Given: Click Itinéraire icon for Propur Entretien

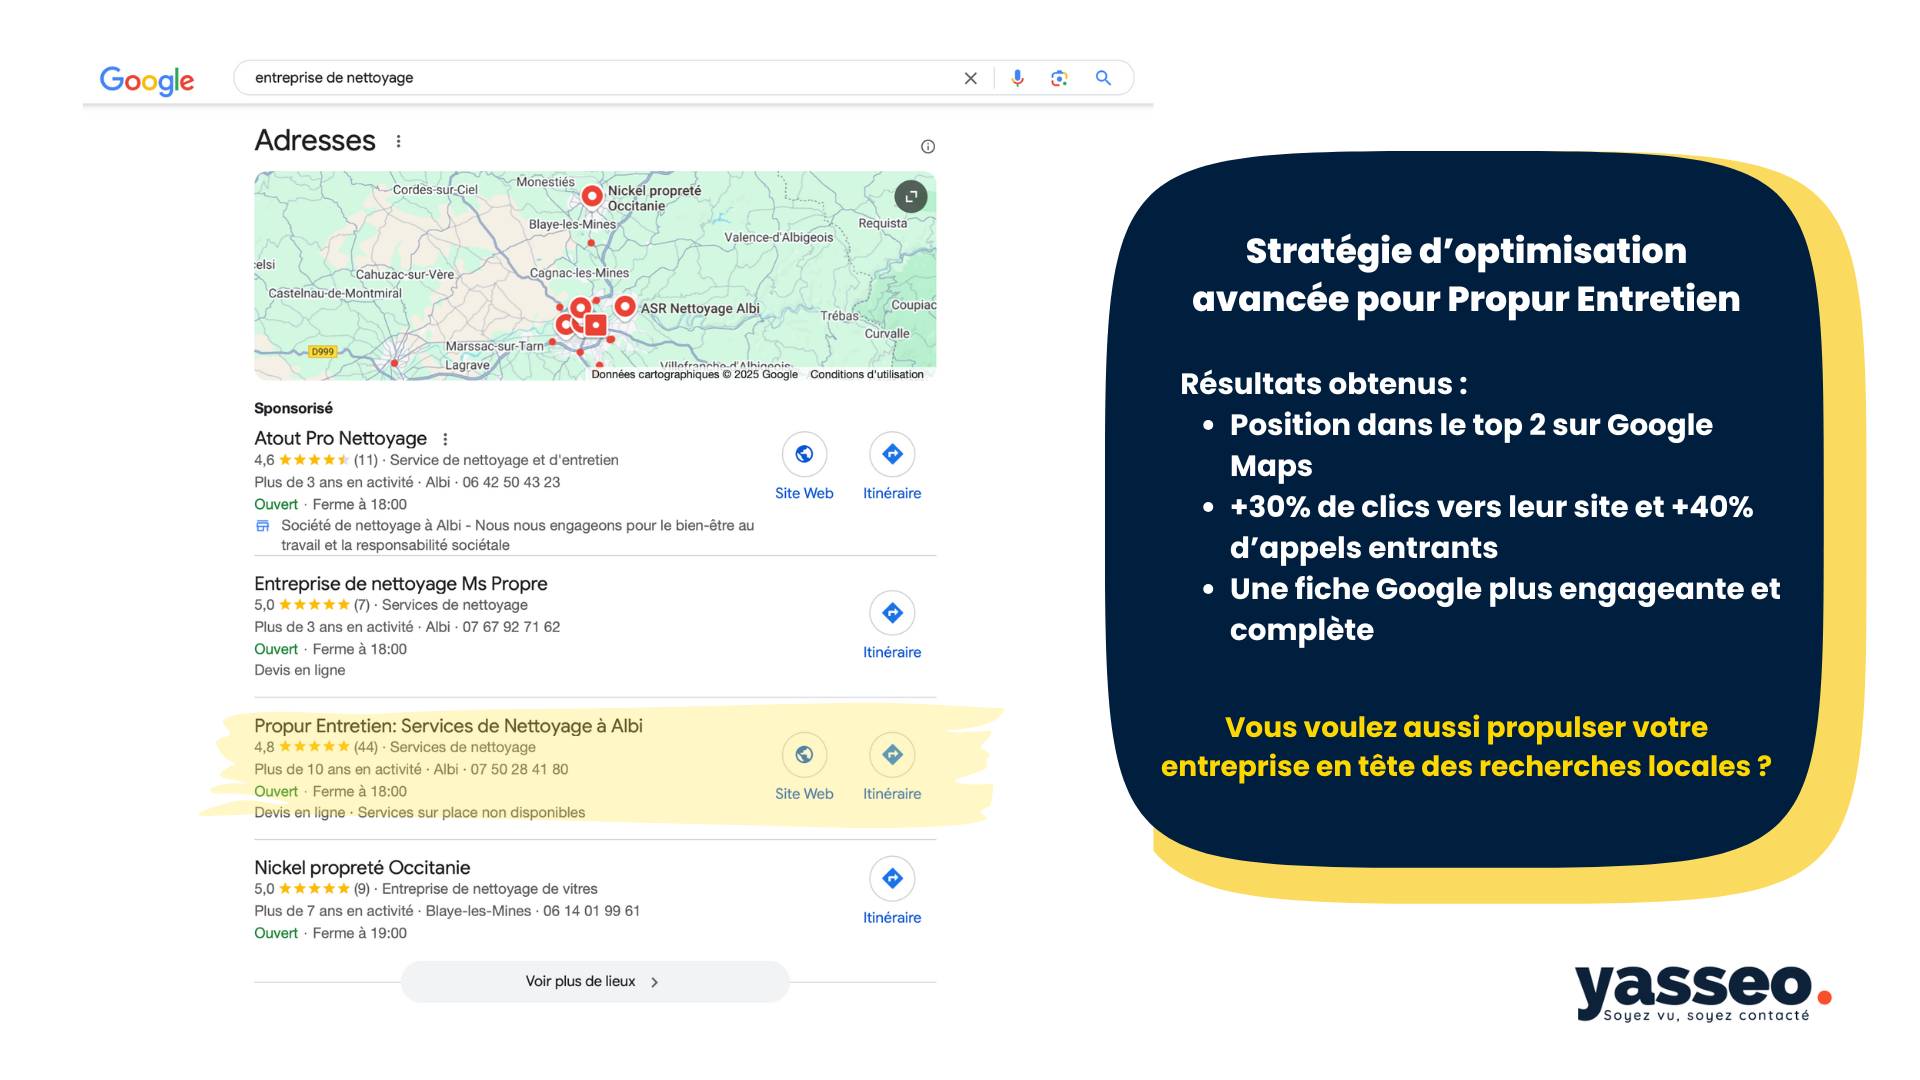Looking at the screenshot, I should (x=892, y=755).
